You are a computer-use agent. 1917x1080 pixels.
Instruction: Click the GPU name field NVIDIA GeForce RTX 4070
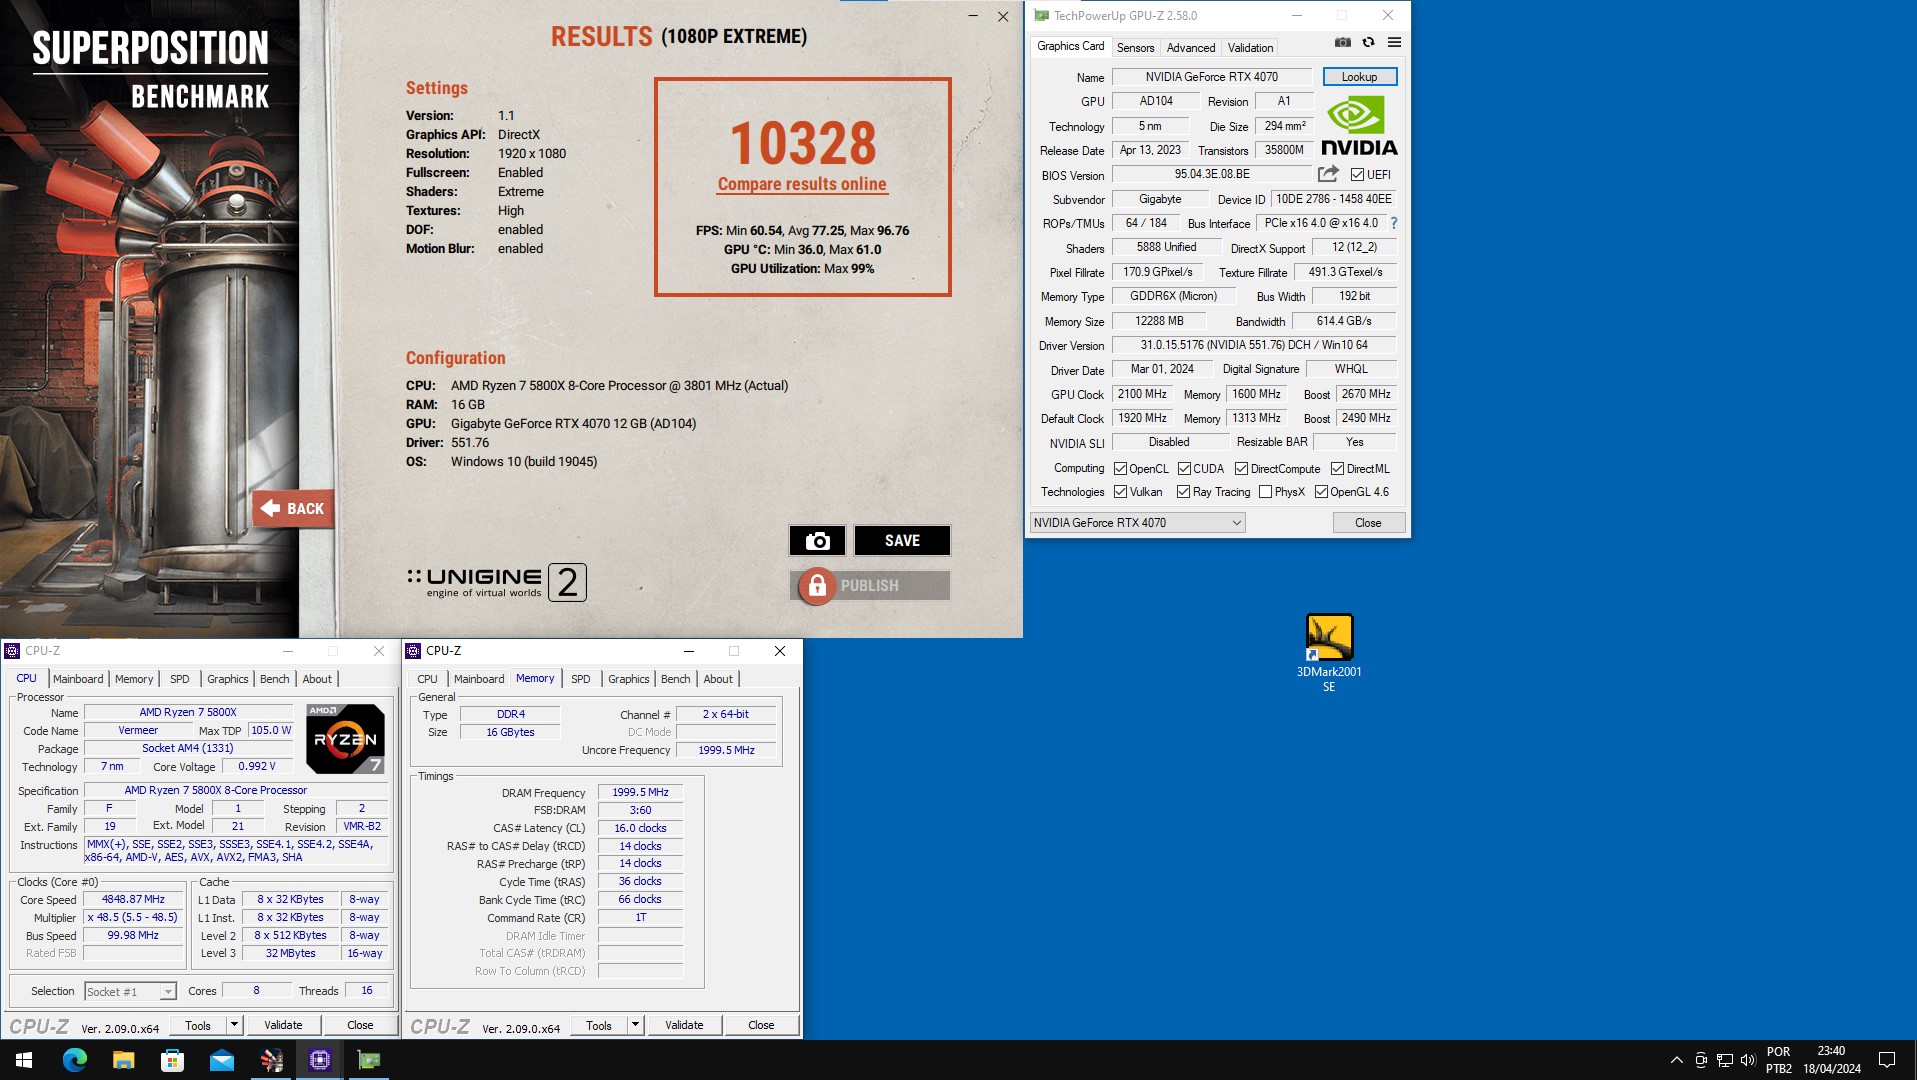[1211, 77]
